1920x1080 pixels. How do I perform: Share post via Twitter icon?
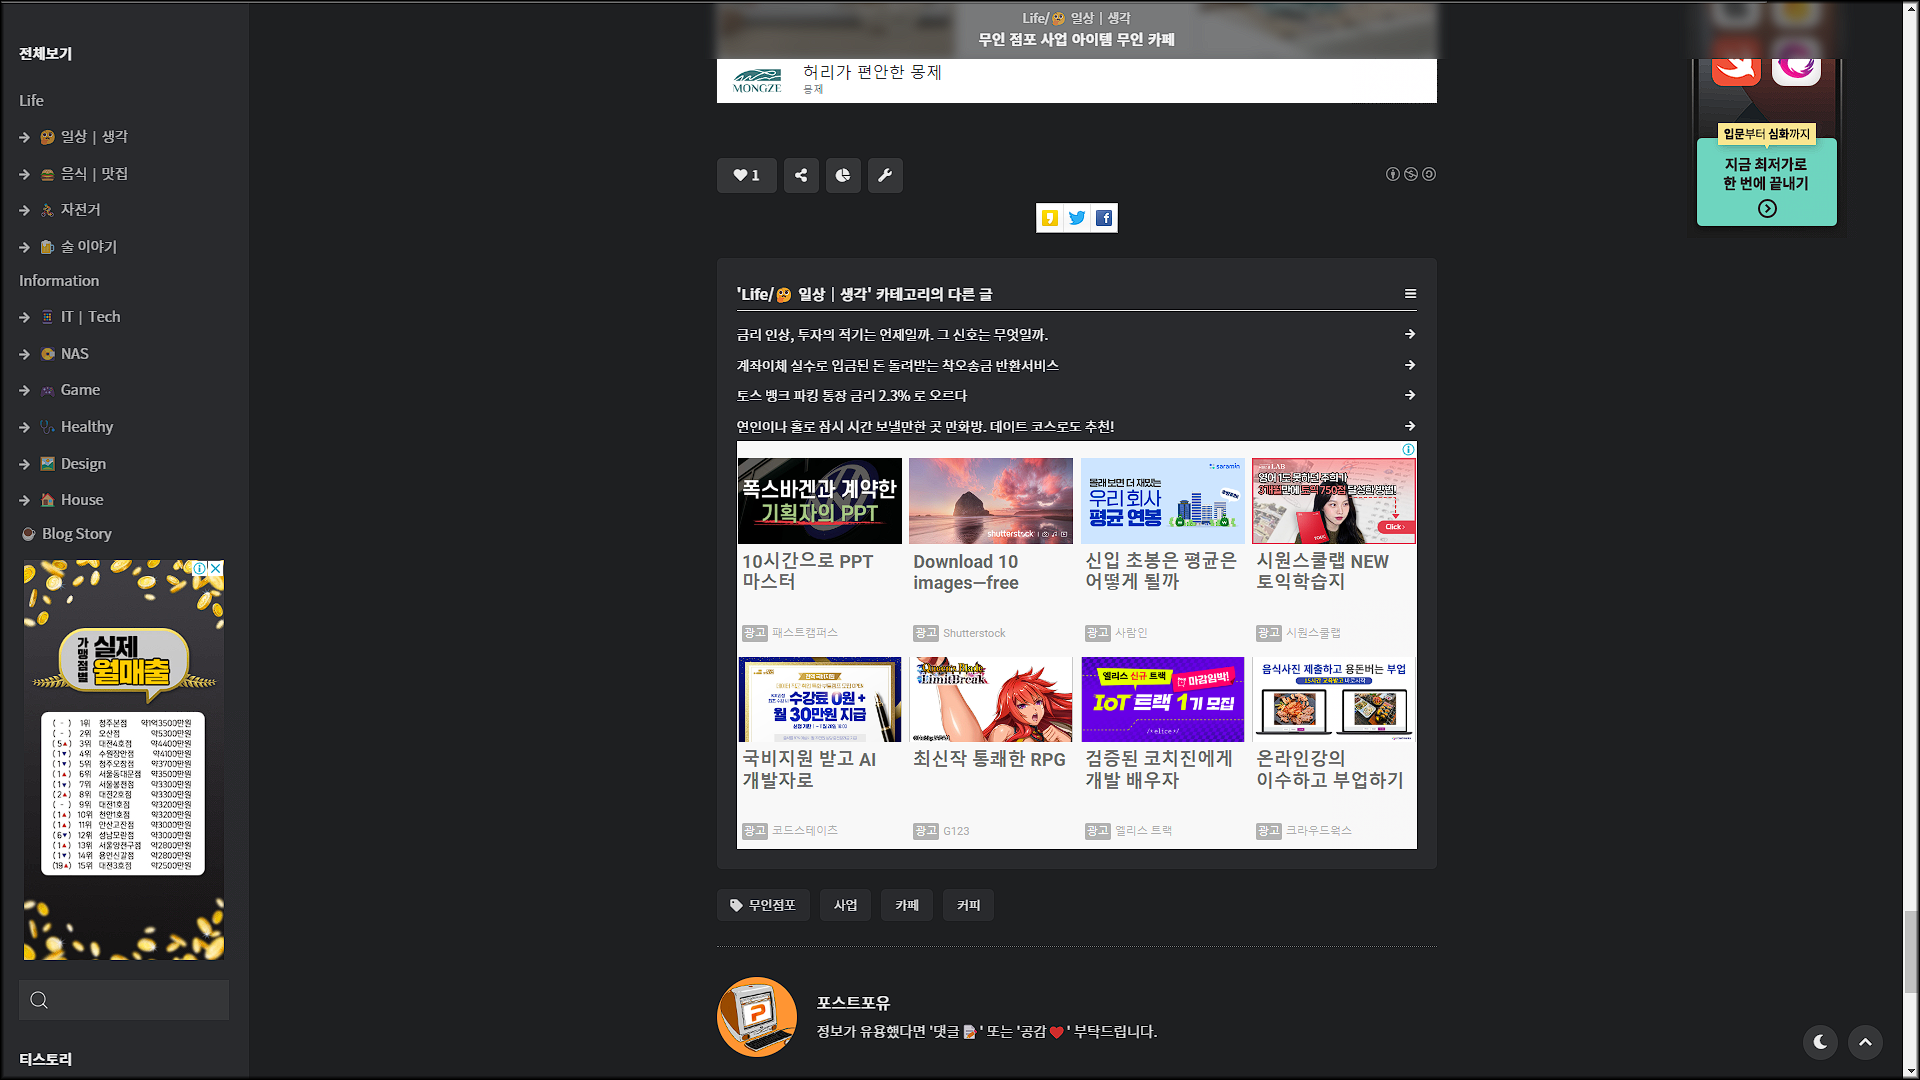tap(1077, 218)
